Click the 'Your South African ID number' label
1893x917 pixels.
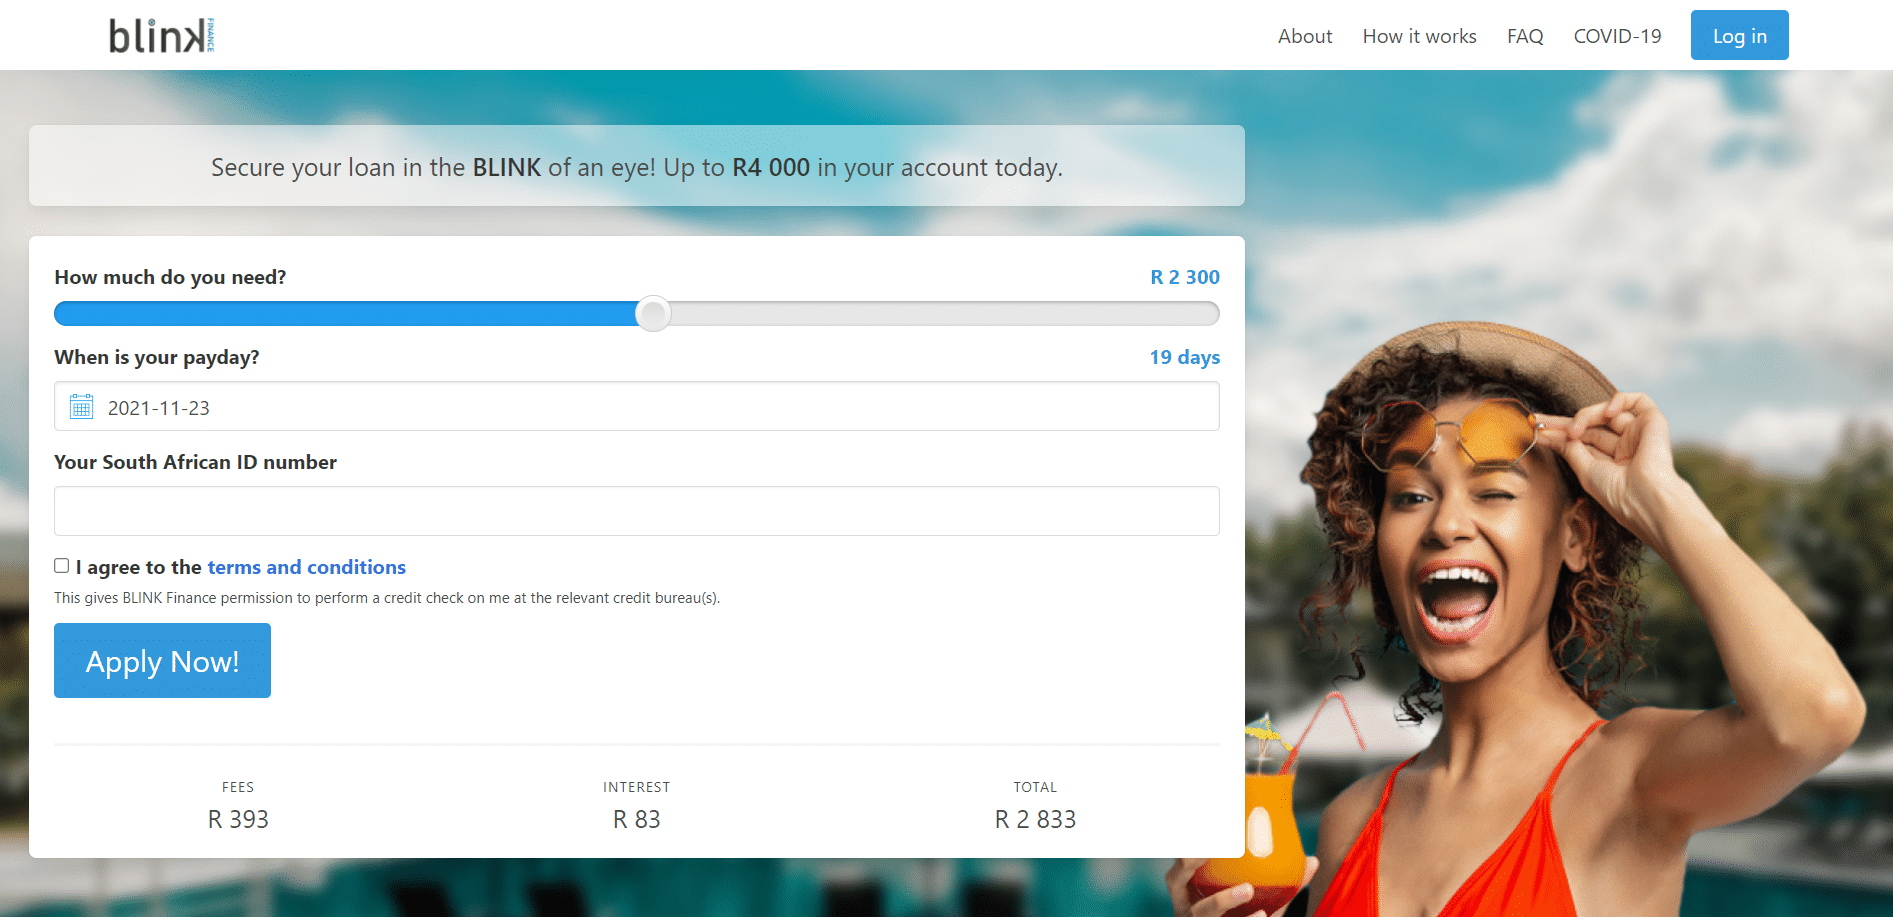195,462
